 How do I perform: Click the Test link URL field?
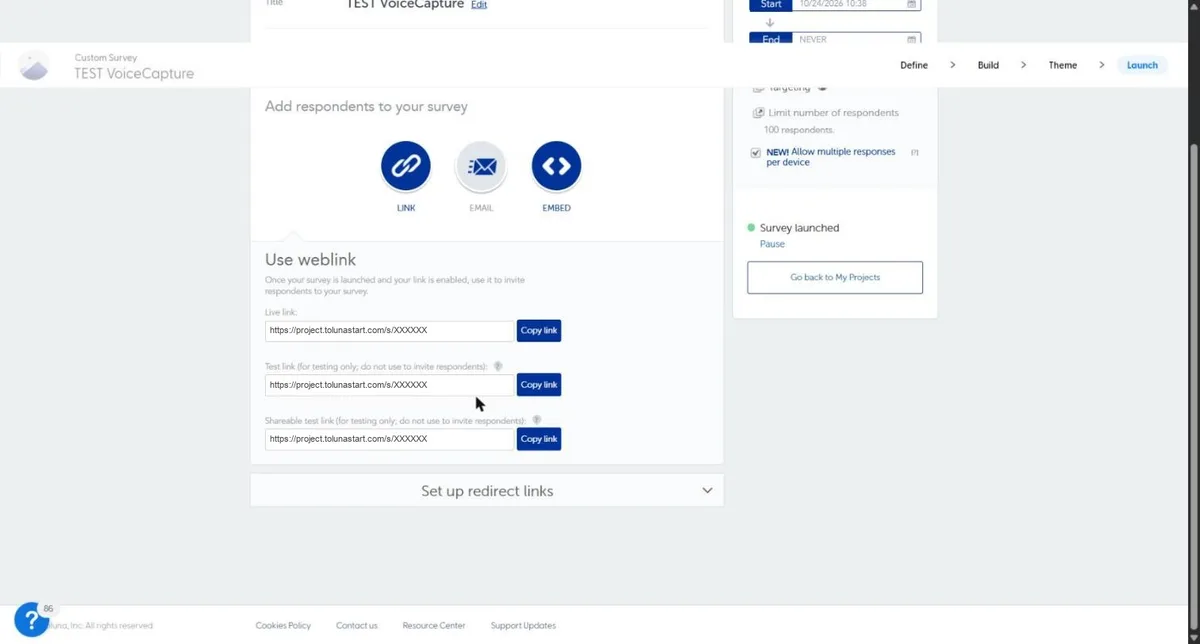click(x=389, y=385)
